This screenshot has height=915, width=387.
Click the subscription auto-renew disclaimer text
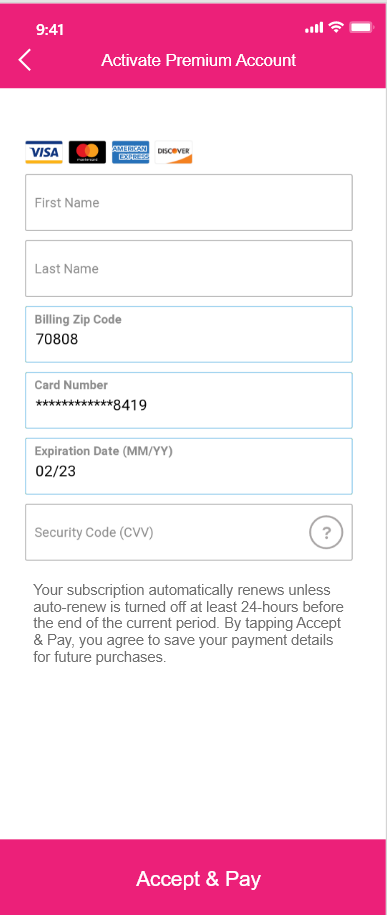click(x=189, y=623)
